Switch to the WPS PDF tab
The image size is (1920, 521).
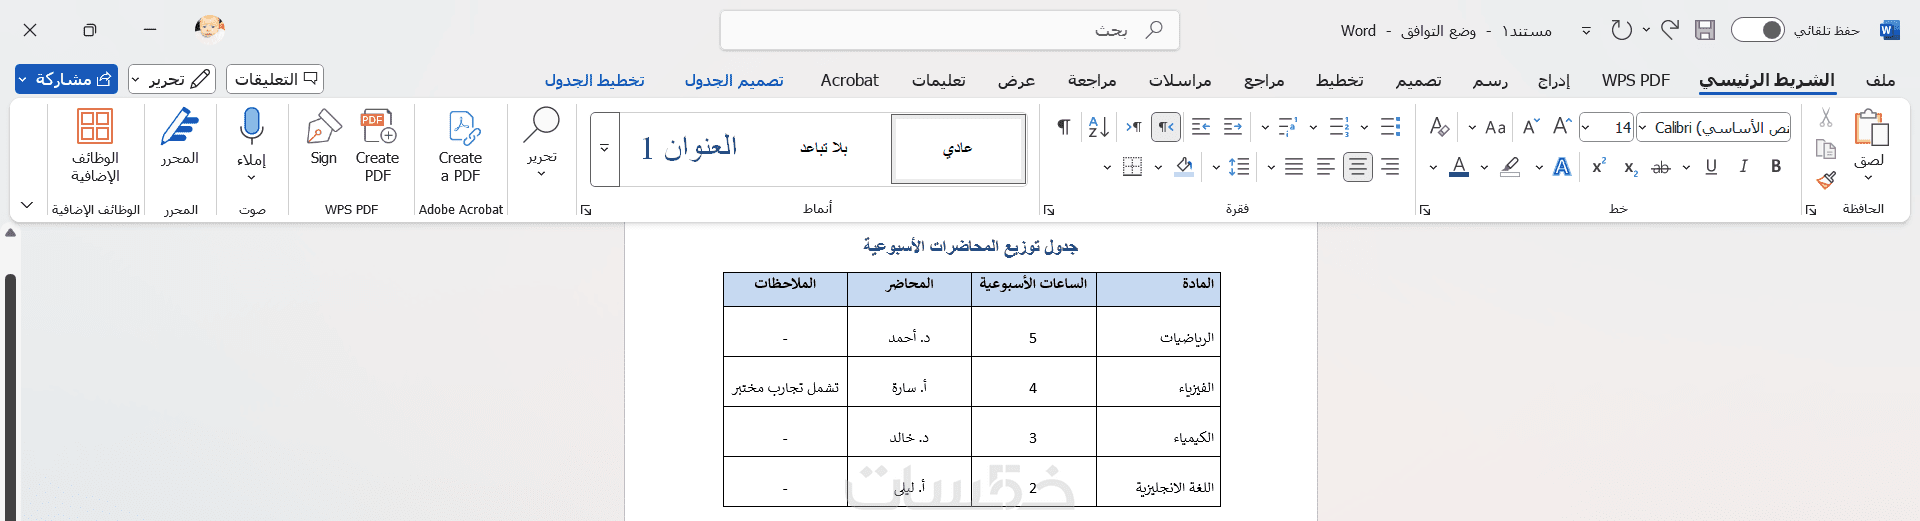1636,80
